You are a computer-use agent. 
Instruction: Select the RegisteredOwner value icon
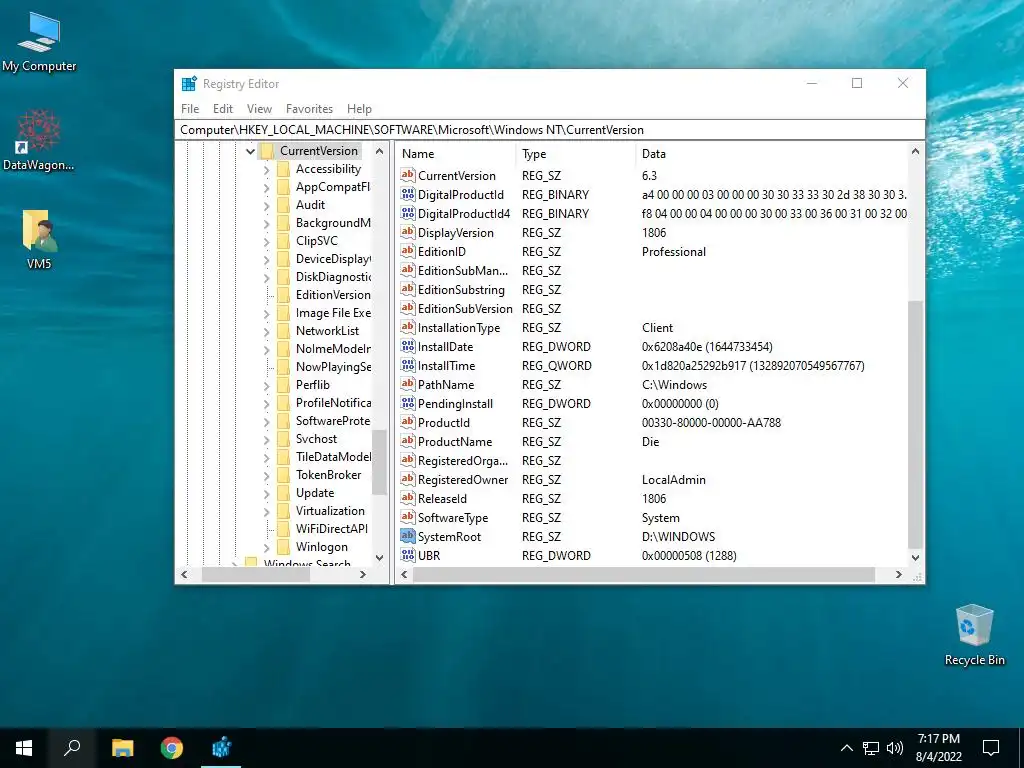point(408,479)
